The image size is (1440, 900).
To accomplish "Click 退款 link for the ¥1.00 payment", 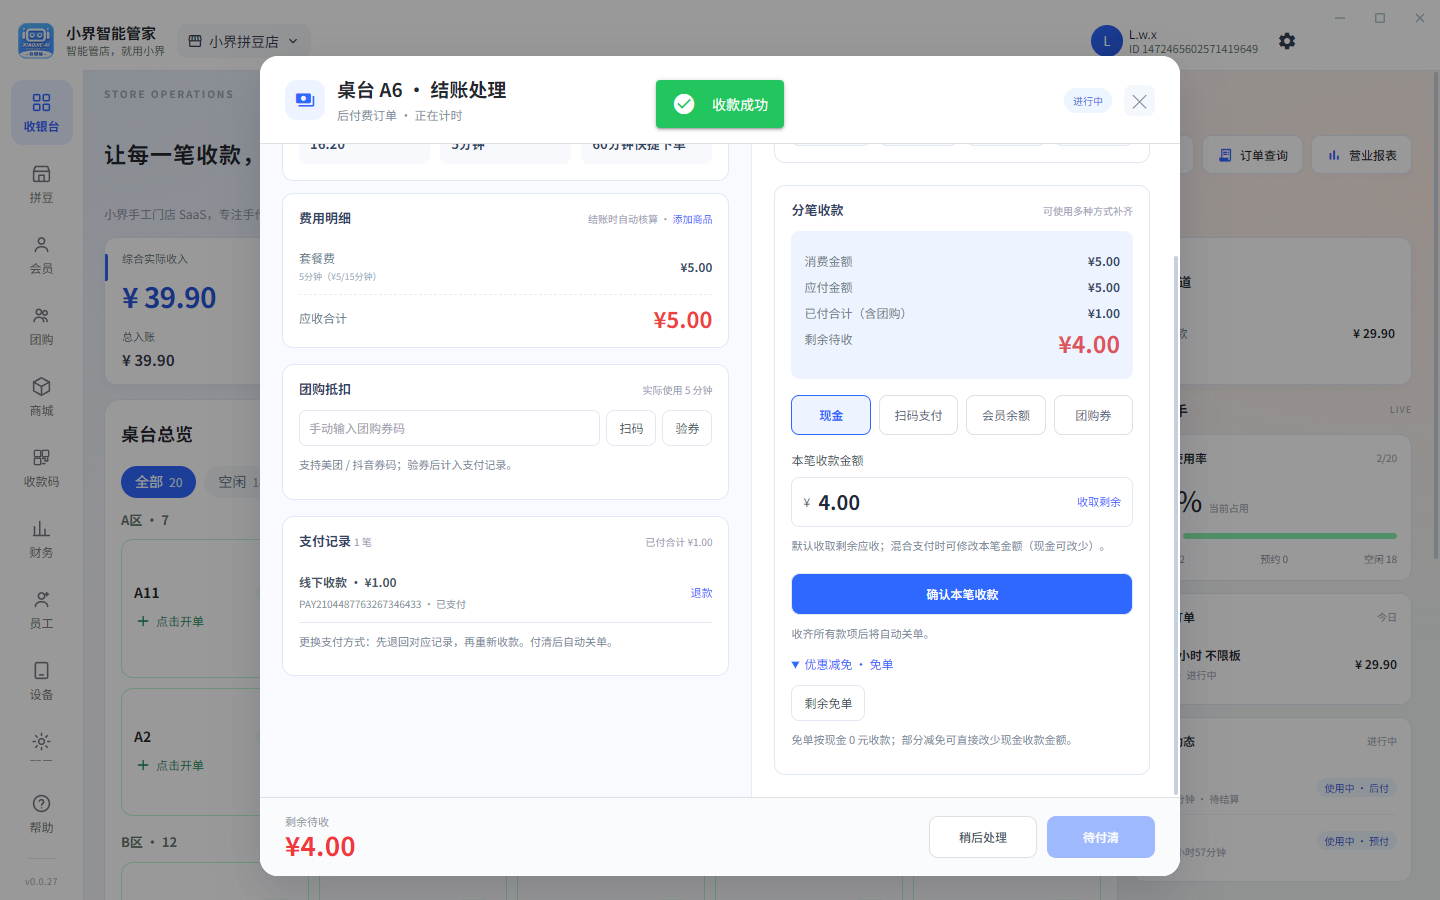I will point(701,593).
